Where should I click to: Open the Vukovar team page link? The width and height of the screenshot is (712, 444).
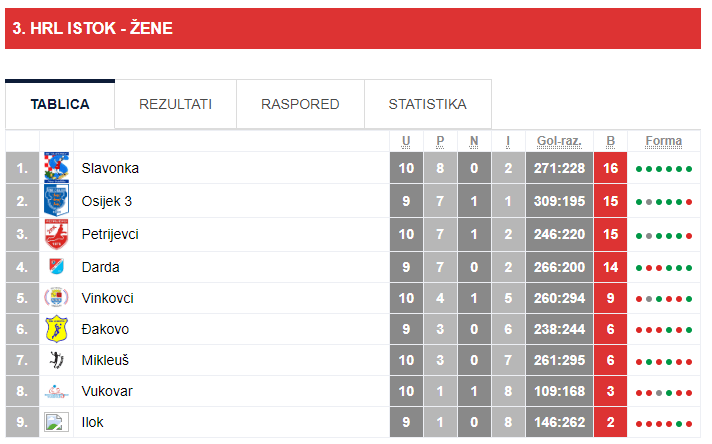107,391
